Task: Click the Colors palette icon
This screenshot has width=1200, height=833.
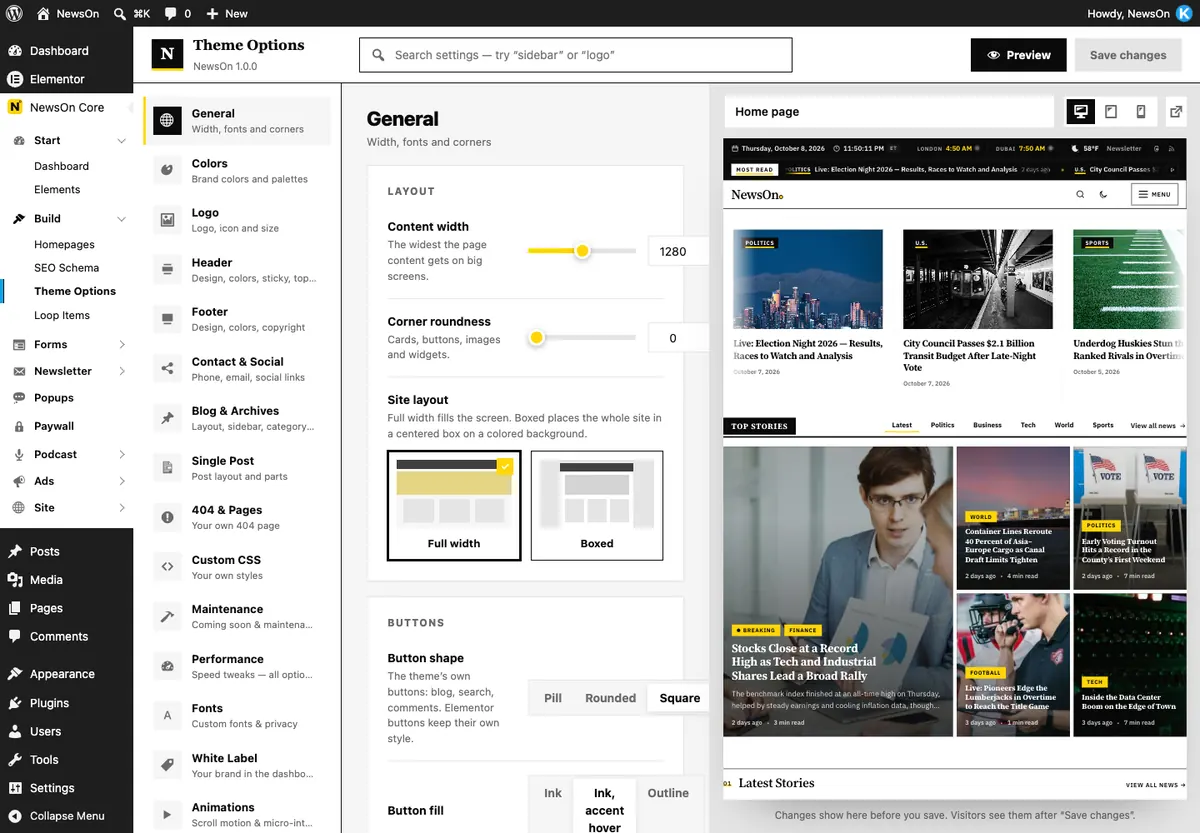Action: pyautogui.click(x=167, y=170)
